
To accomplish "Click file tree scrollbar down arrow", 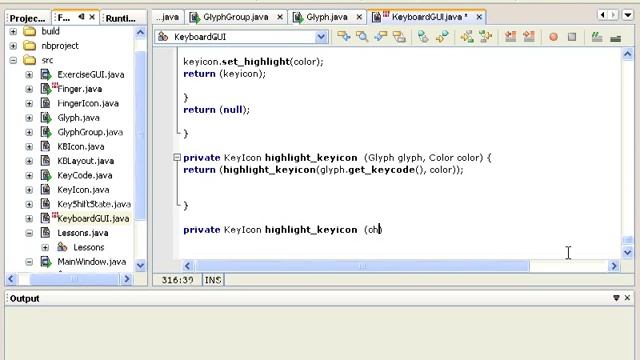I will (x=140, y=266).
